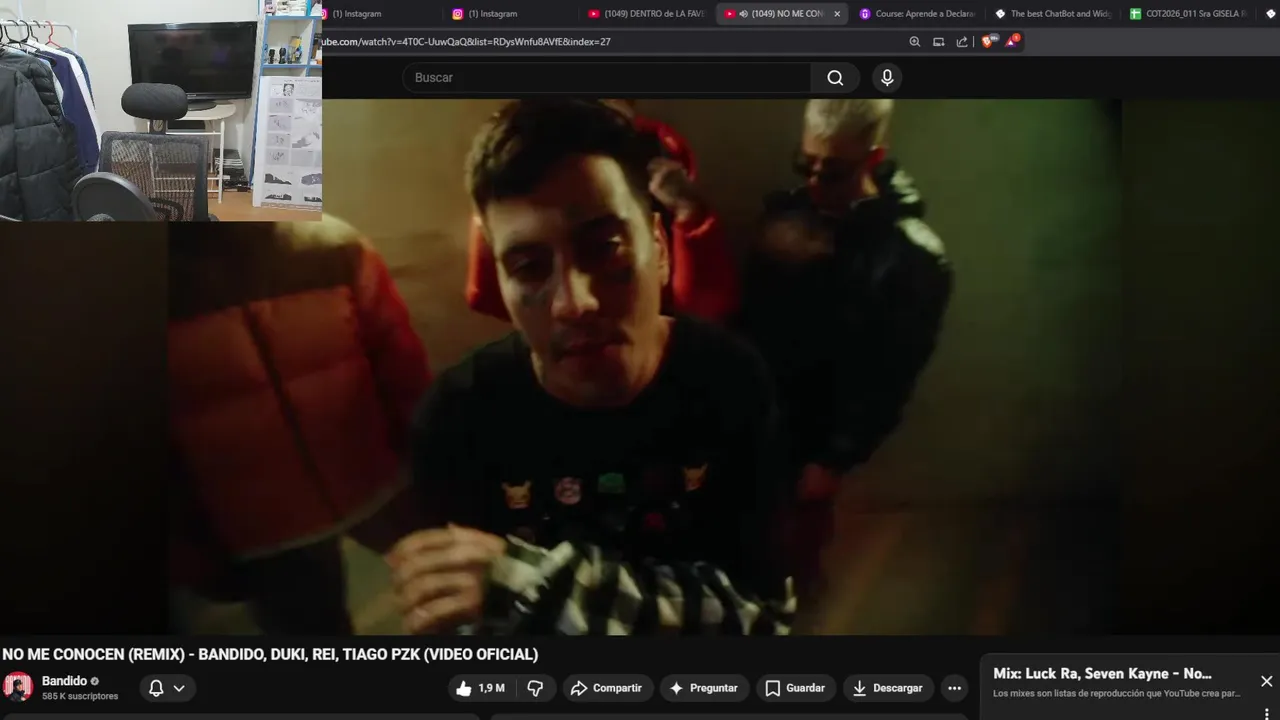Switch to COT2026_011 Sra GISELA spreadsheet tab

tap(1188, 14)
